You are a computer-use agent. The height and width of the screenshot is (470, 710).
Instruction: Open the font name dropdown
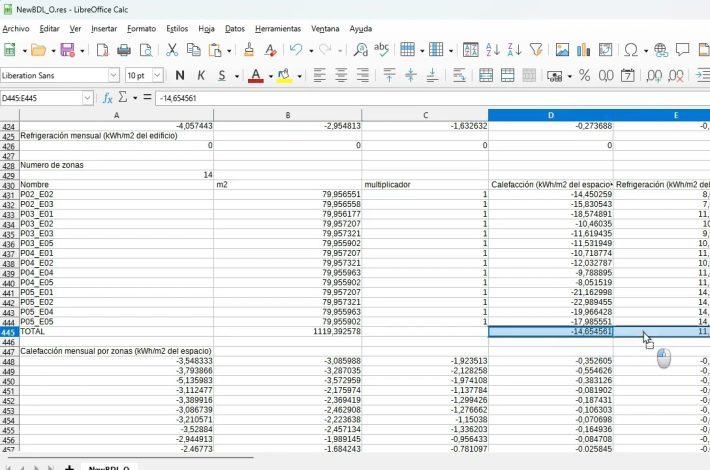tap(113, 75)
